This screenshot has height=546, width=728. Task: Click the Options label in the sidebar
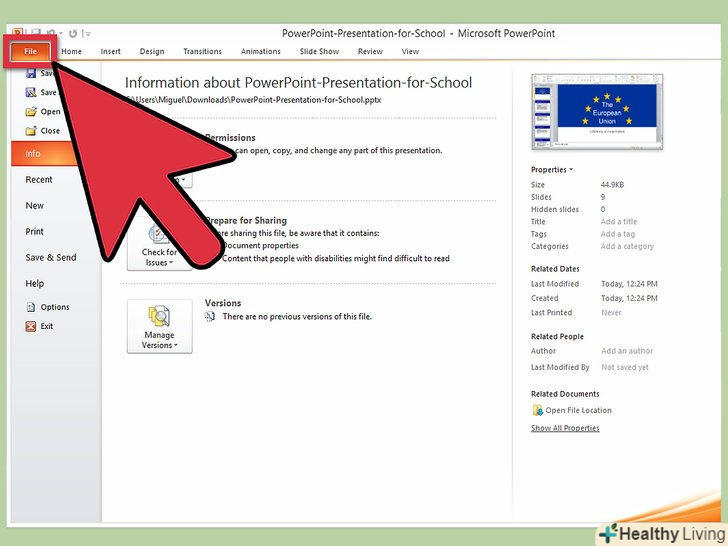click(55, 307)
